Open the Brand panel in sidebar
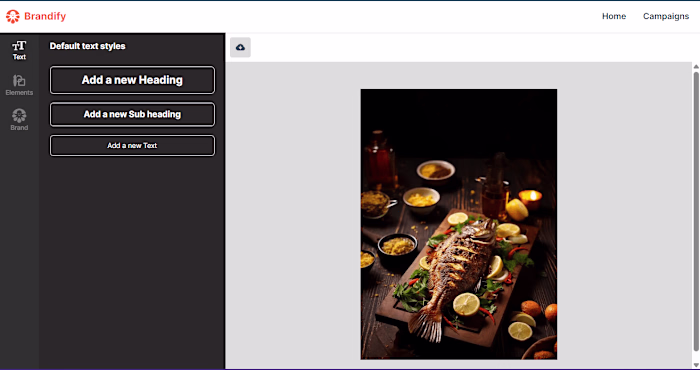The height and width of the screenshot is (370, 700). [x=19, y=120]
